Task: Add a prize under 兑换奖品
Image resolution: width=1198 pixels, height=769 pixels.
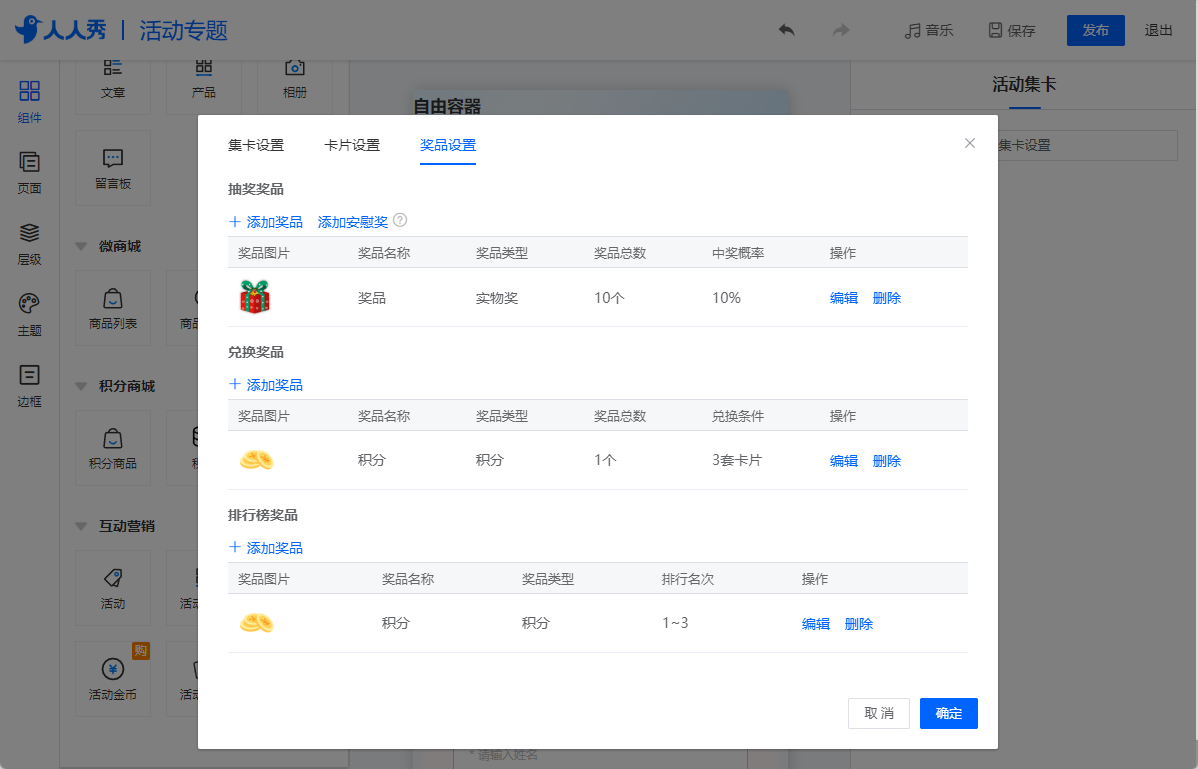Action: point(266,385)
